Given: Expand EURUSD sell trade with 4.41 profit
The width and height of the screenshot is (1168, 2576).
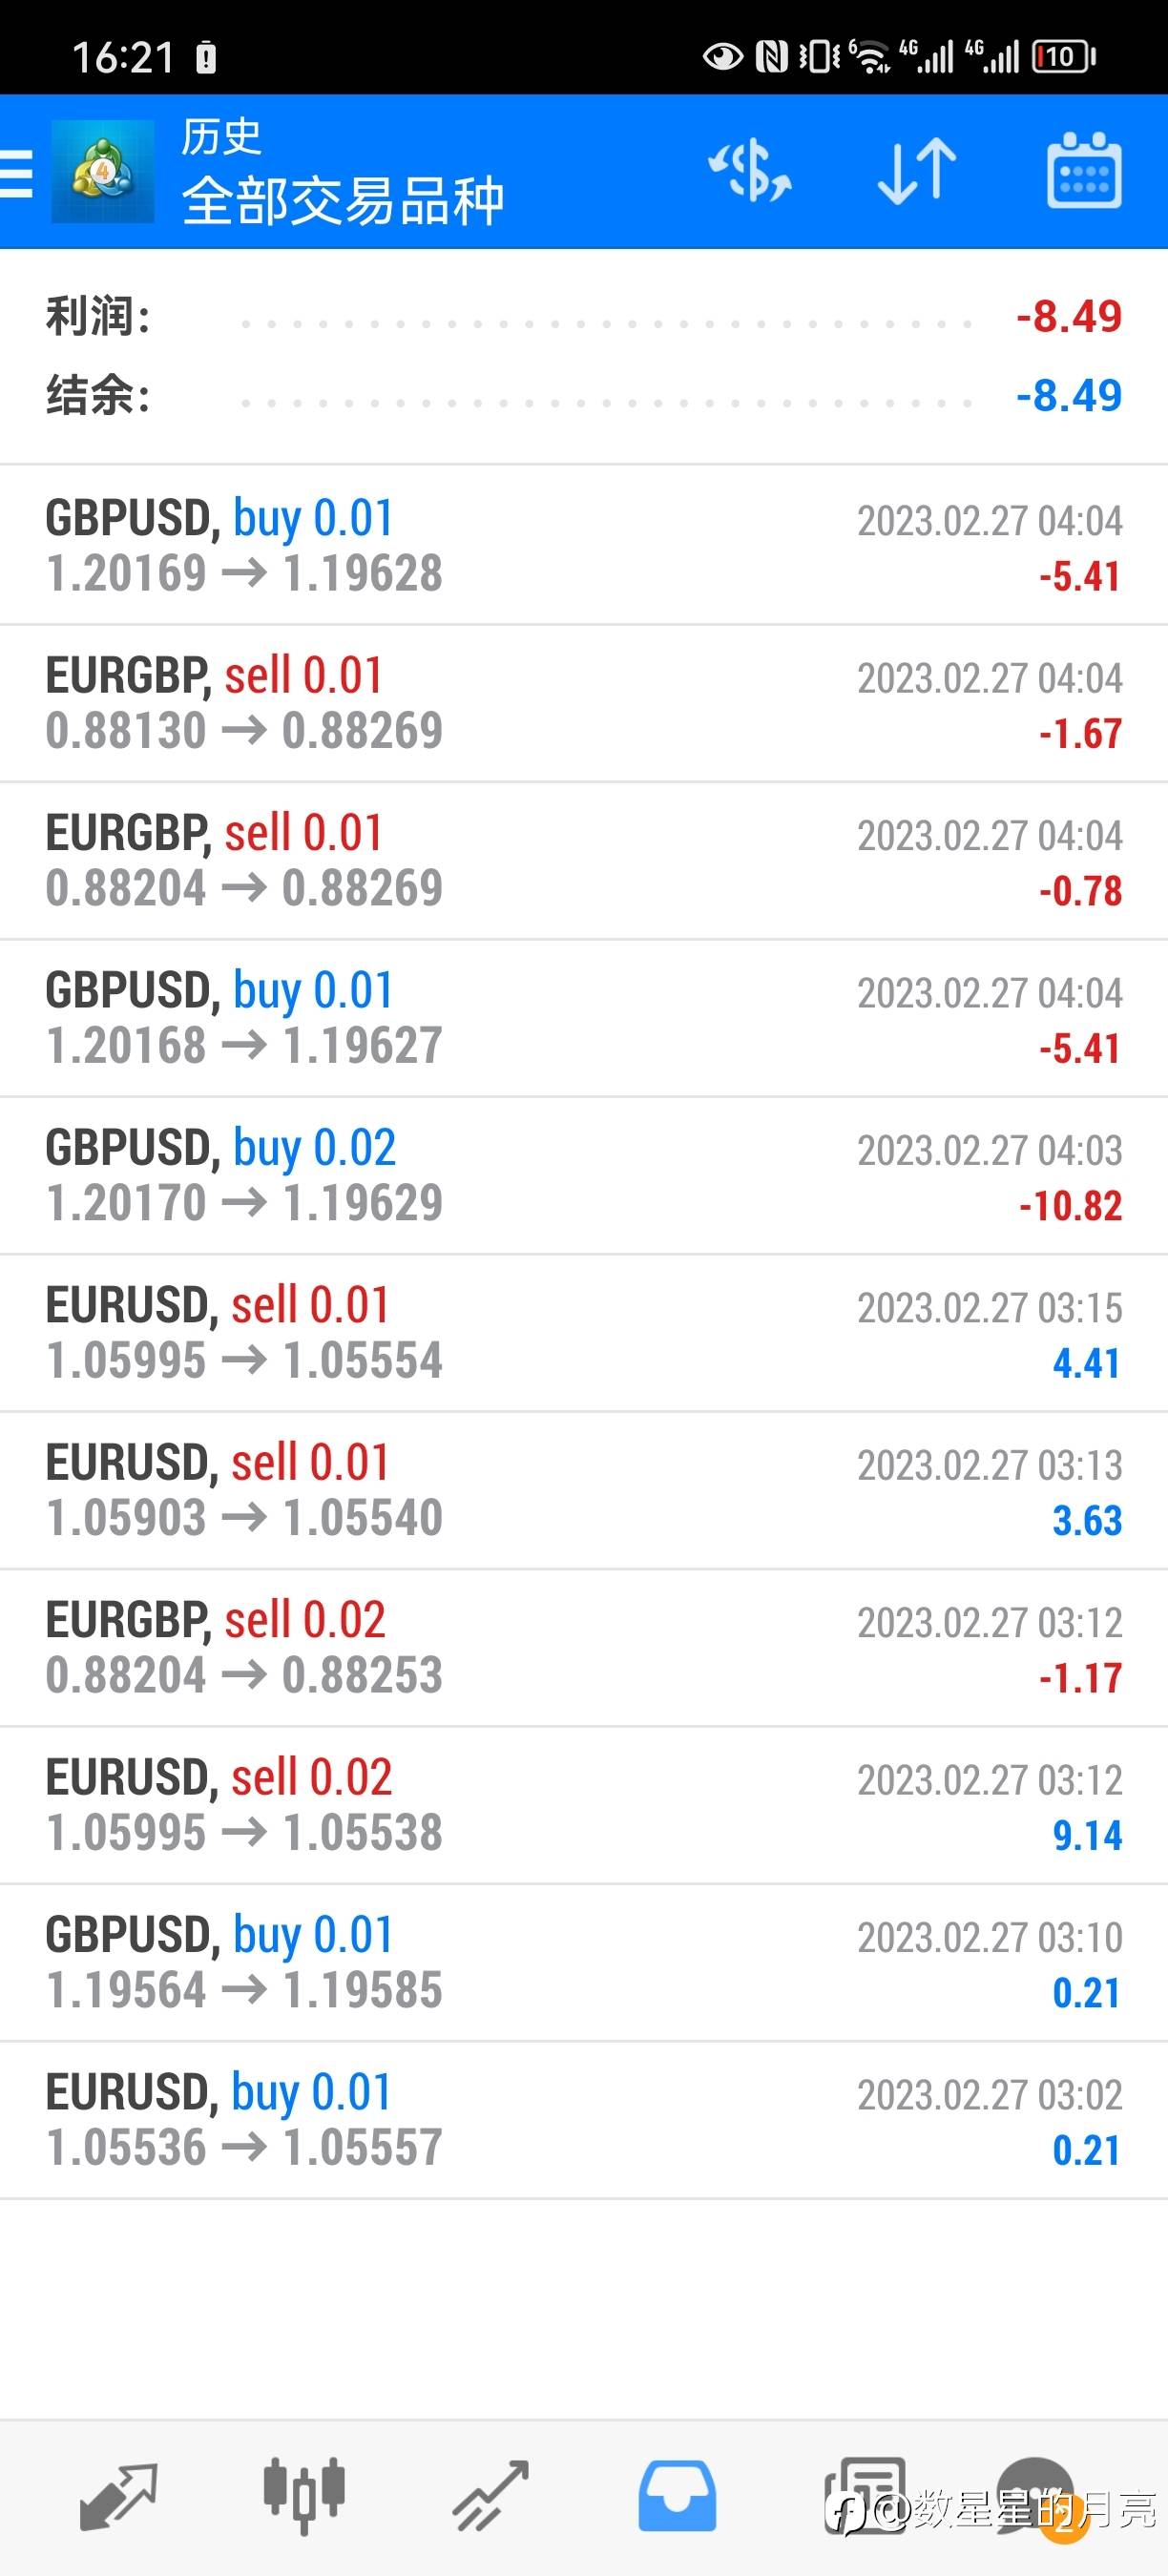Looking at the screenshot, I should coord(584,1333).
